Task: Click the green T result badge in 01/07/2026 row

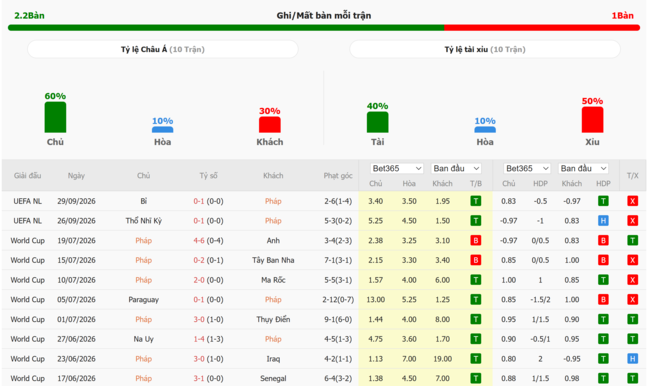Action: coord(476,319)
